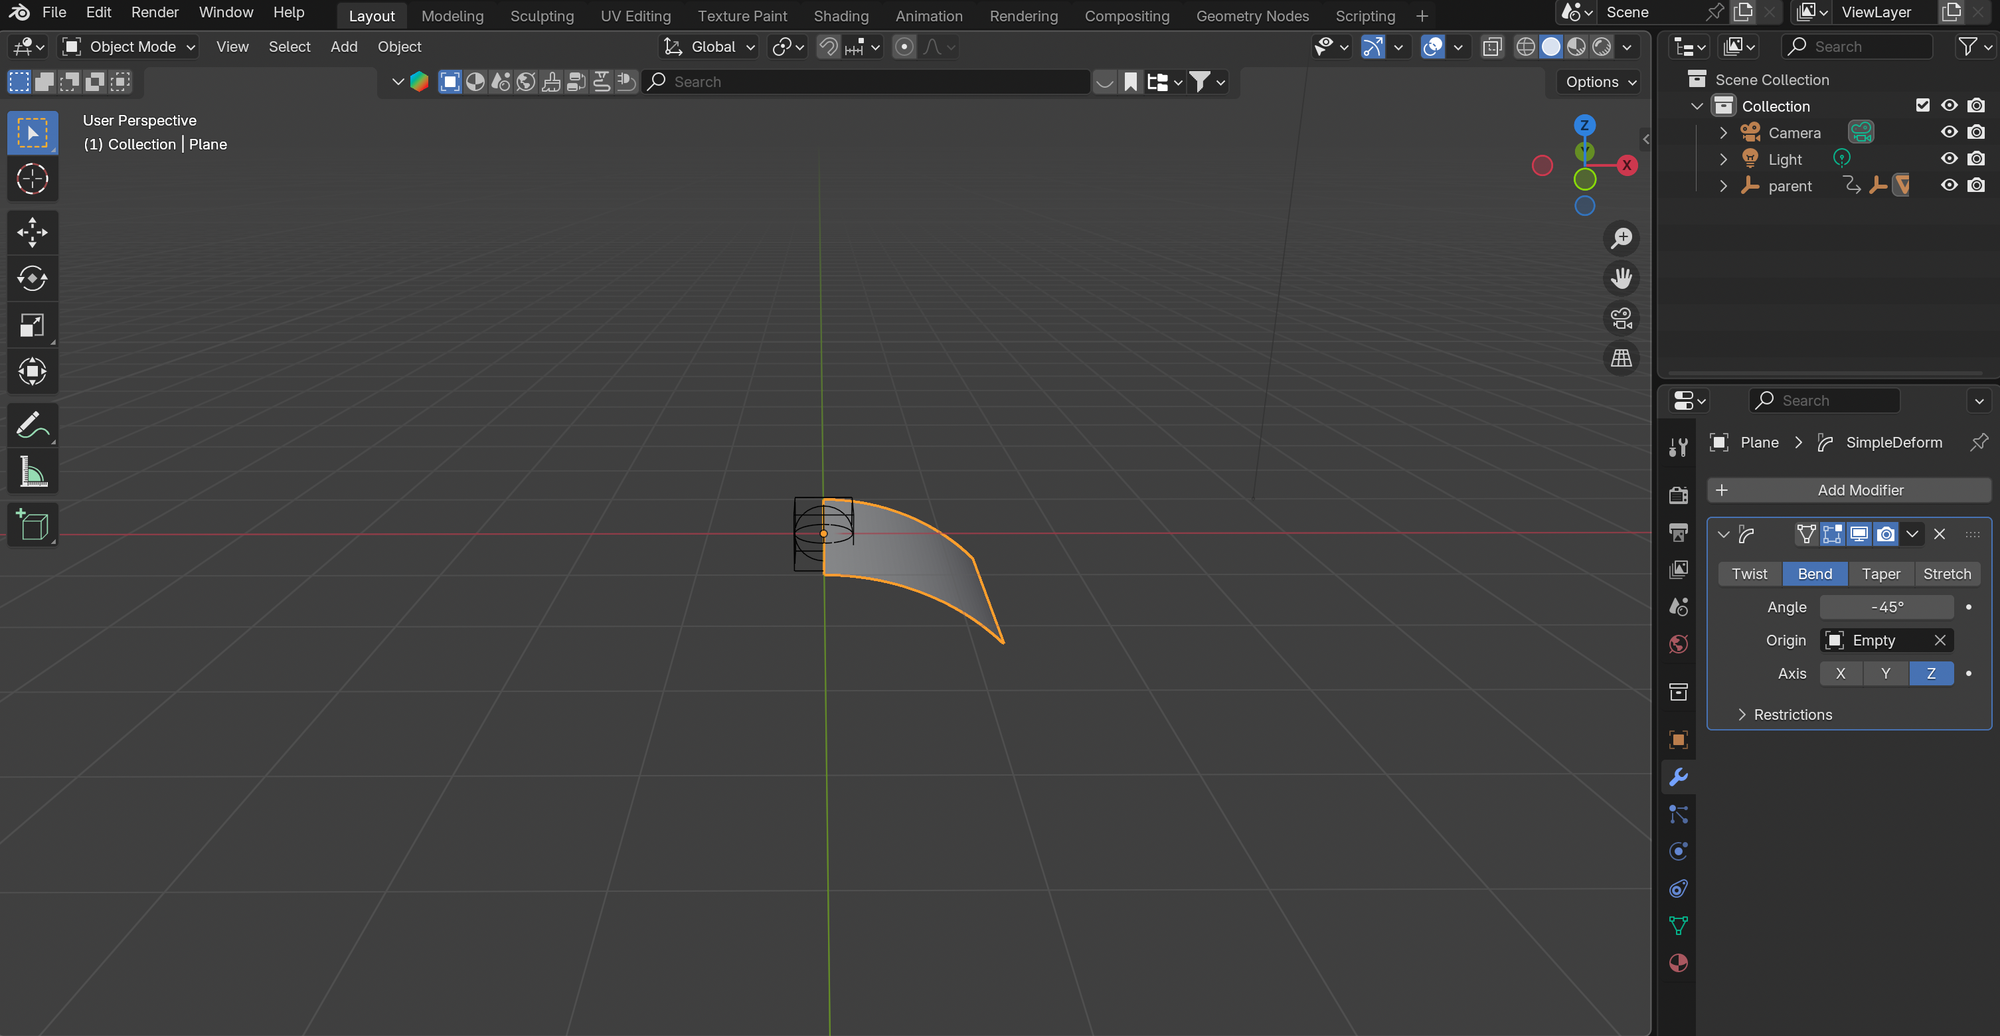The image size is (2000, 1036).
Task: Uncheck Collection exclude checkbox
Action: [1922, 105]
